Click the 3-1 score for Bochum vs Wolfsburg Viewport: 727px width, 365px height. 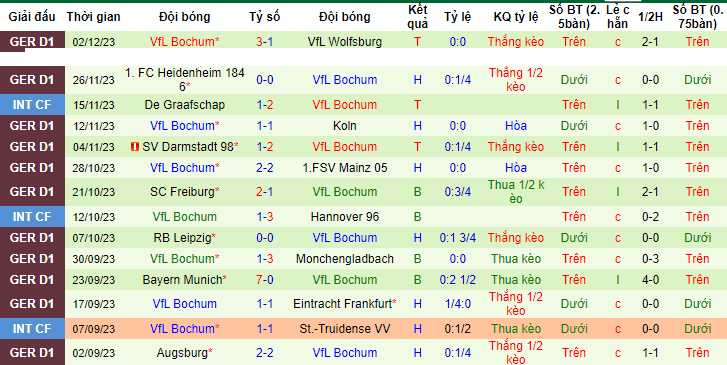coord(264,42)
